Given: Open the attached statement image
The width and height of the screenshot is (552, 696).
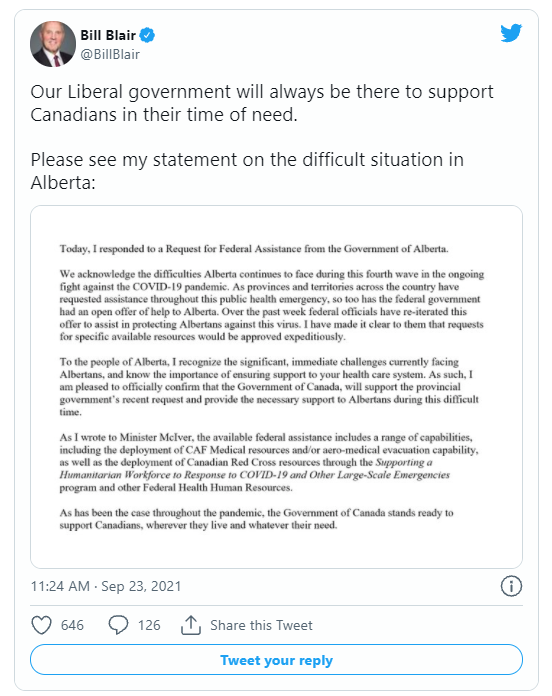Looking at the screenshot, I should 276,387.
